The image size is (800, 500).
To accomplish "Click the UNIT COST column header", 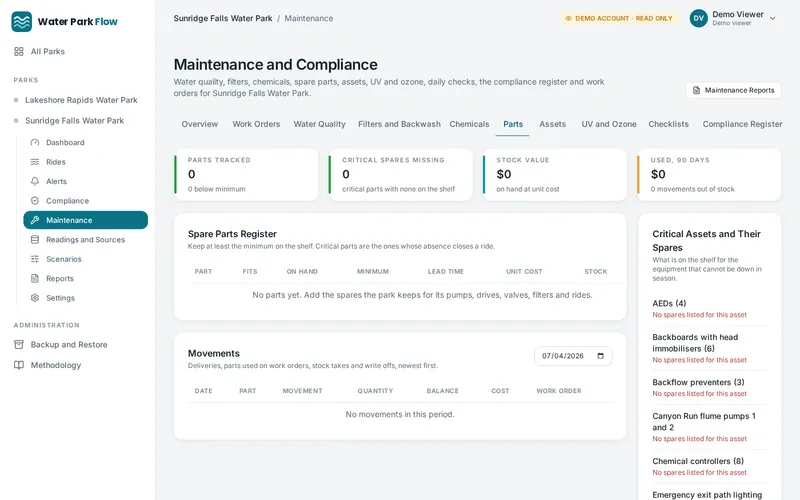I will [524, 271].
